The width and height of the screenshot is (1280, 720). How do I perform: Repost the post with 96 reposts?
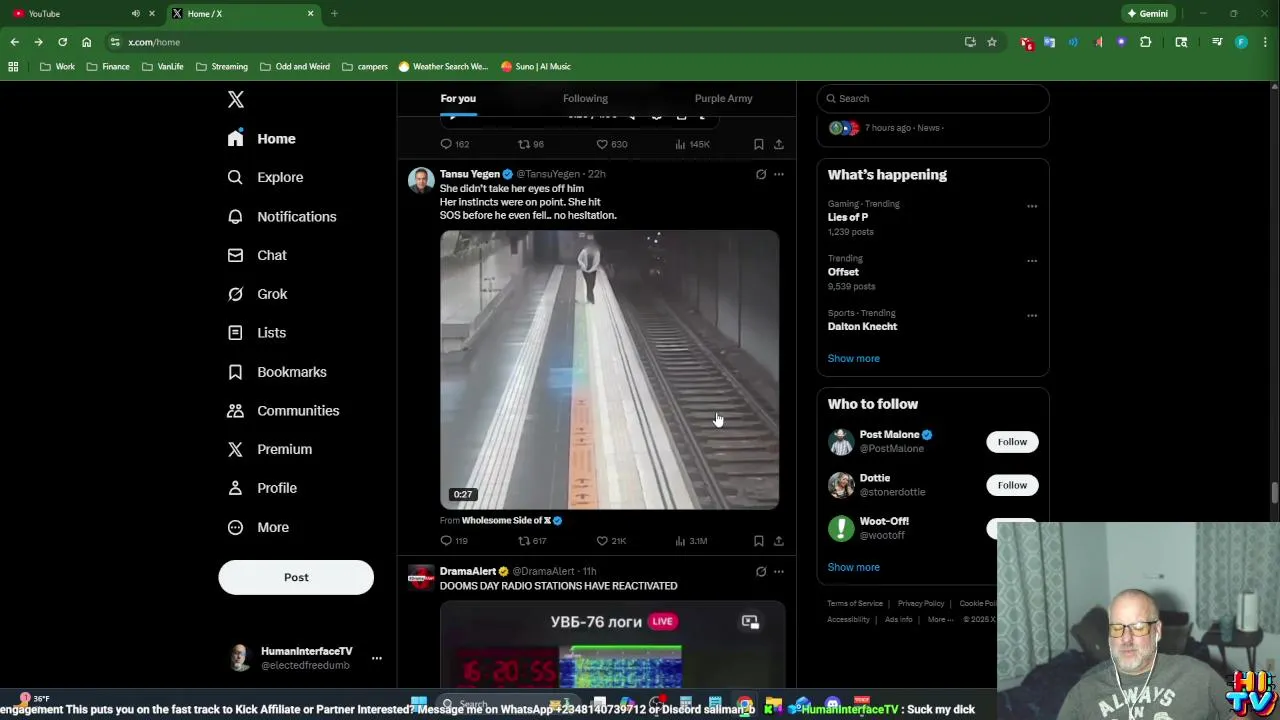click(x=531, y=144)
